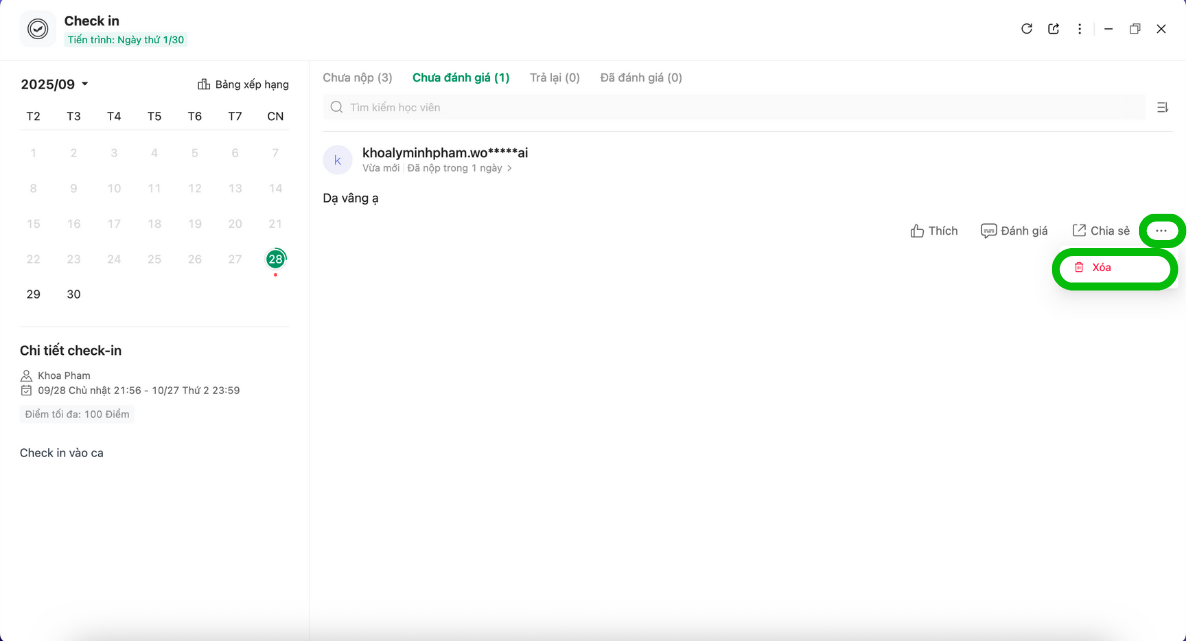Click the horizontal ellipsis more-options button
1187x641 pixels.
pos(1161,231)
